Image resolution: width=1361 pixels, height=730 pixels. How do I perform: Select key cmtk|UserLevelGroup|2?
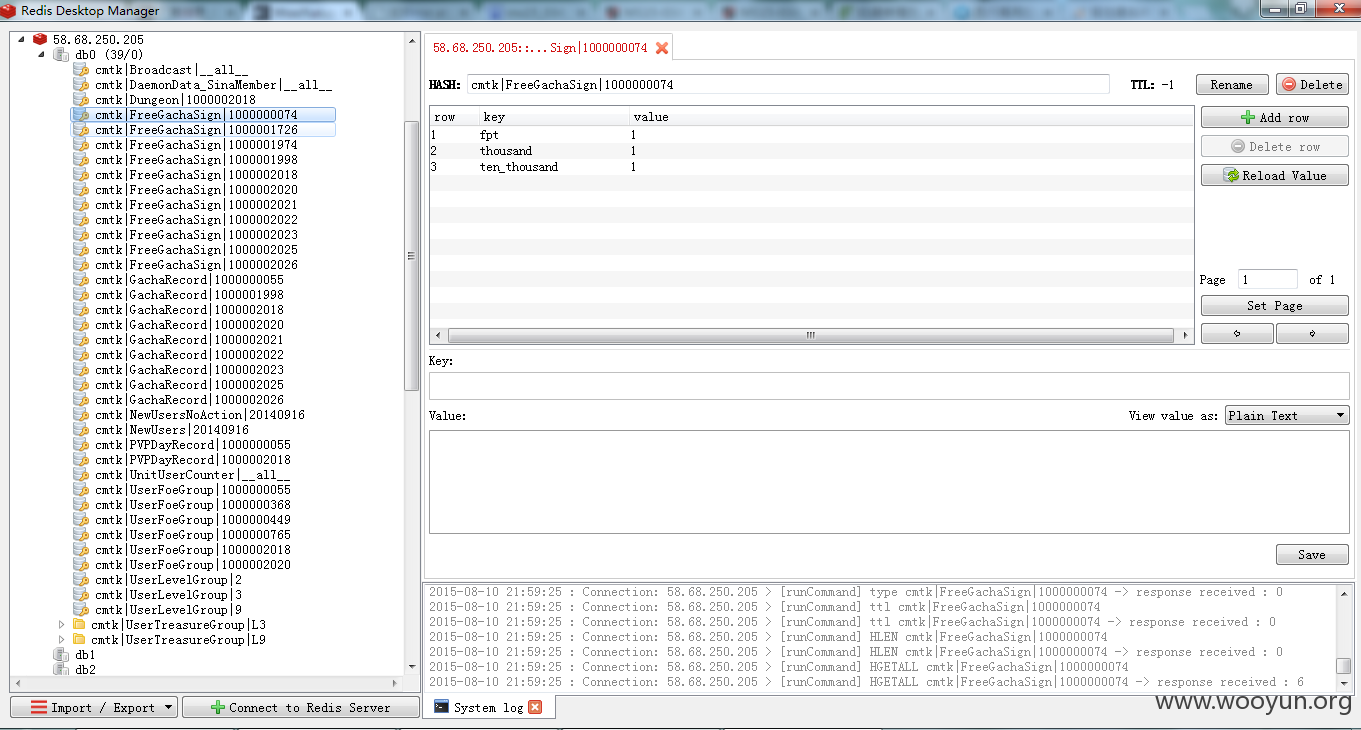168,580
